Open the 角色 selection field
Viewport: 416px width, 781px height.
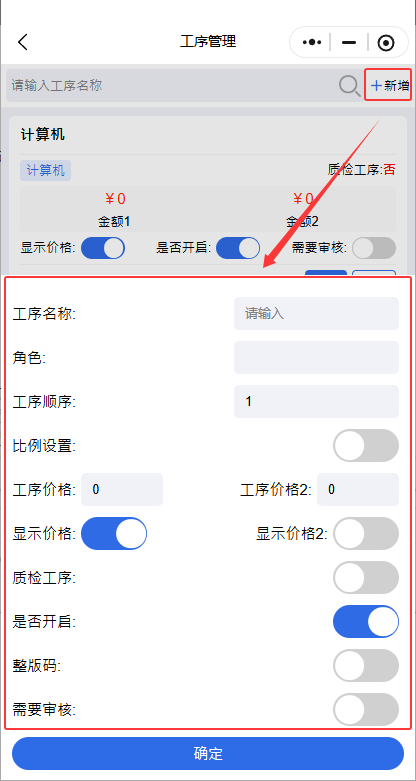click(316, 357)
